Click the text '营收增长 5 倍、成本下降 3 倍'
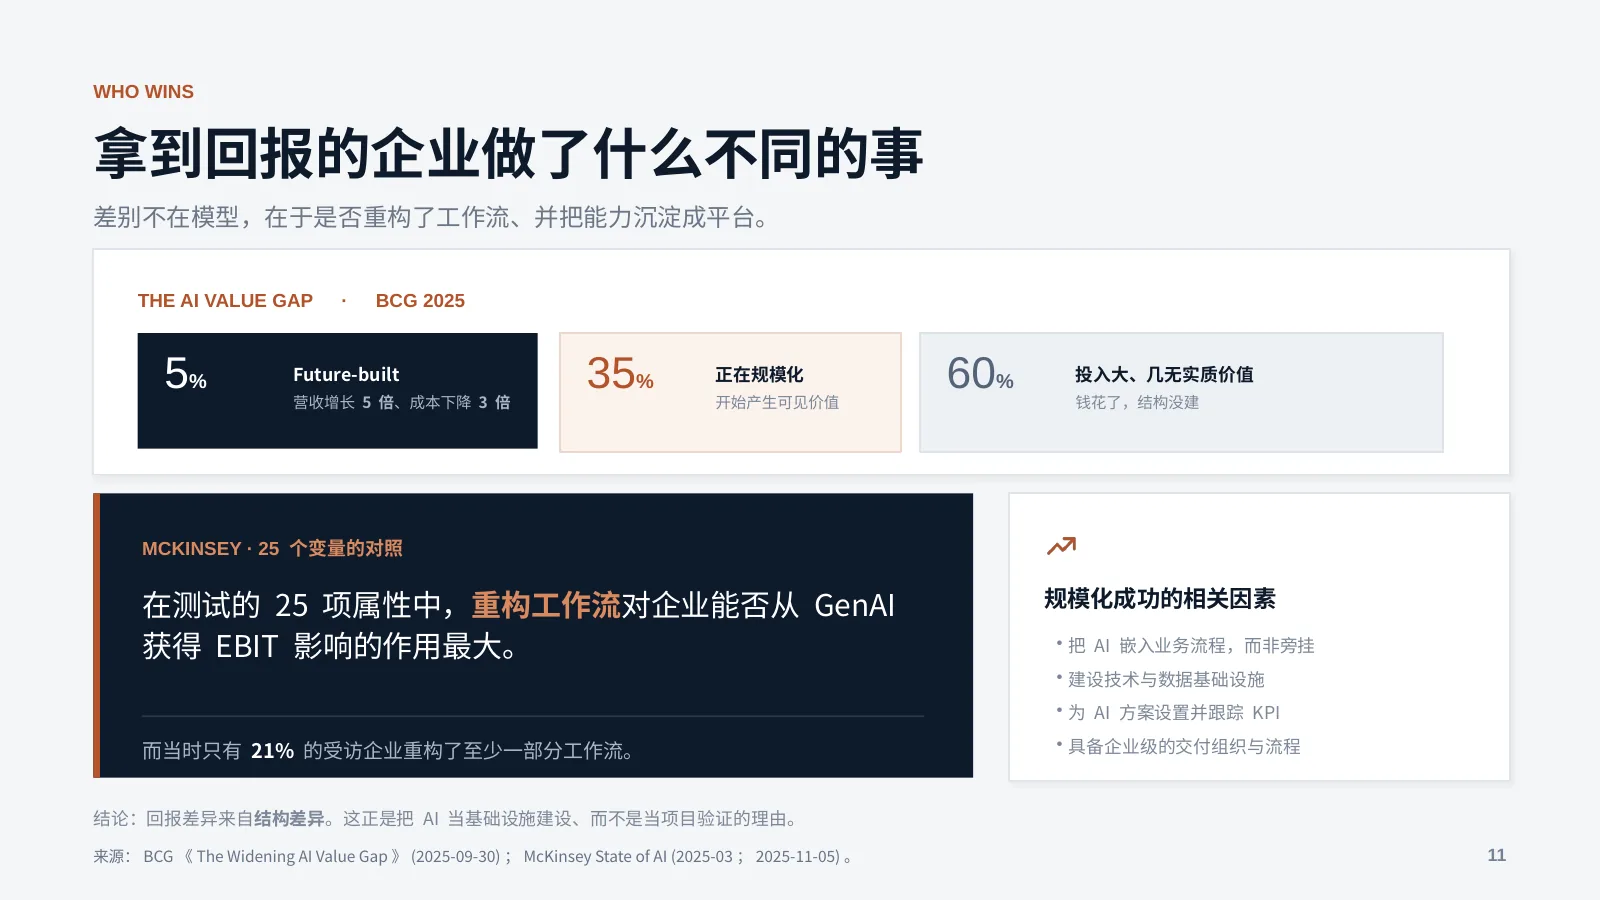 tap(402, 402)
